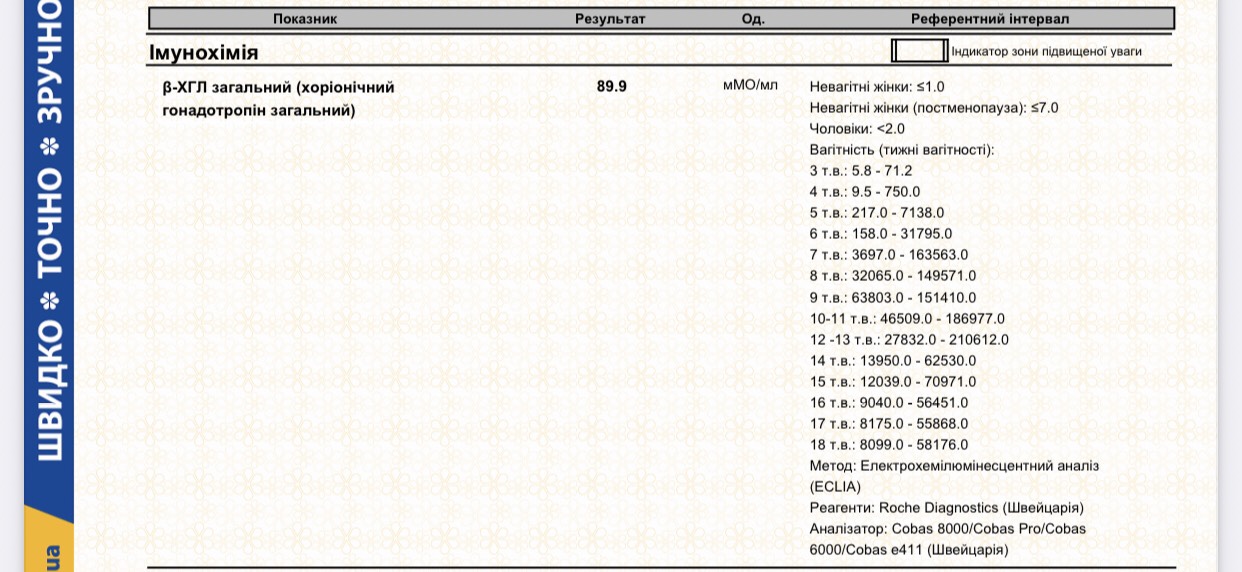Click the мМО/мл unit label
The width and height of the screenshot is (1242, 572).
coord(750,85)
